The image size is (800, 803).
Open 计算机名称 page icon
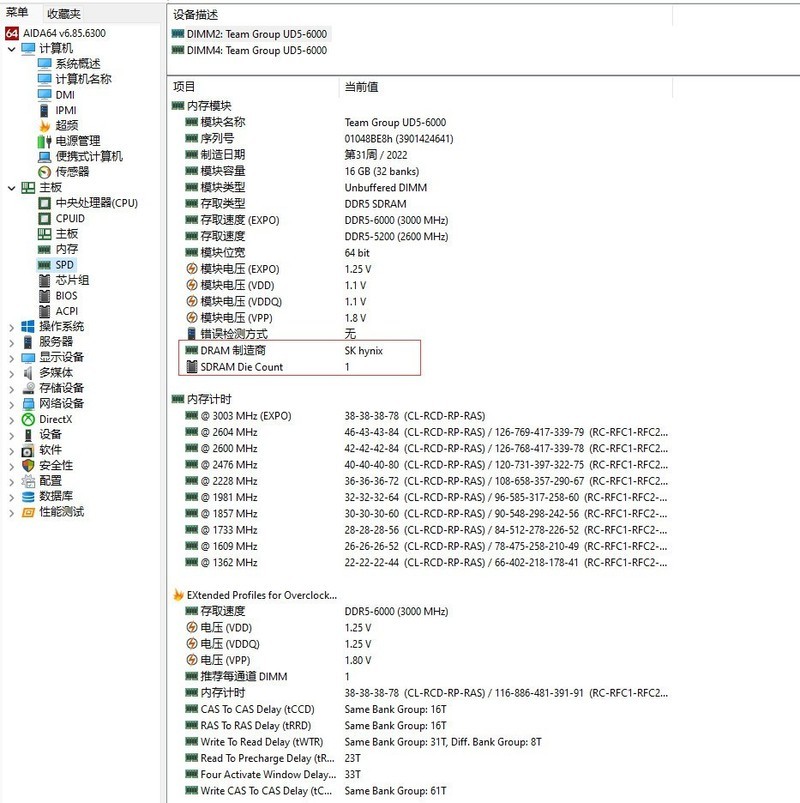point(45,79)
